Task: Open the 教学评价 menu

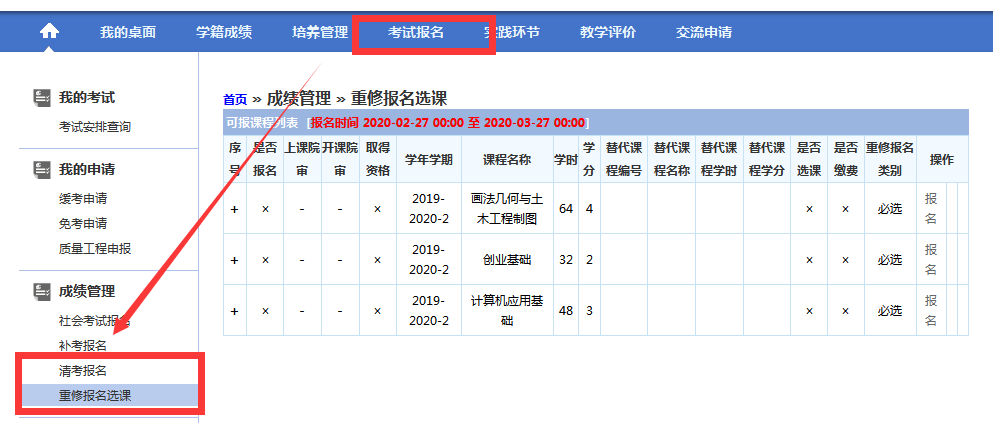Action: click(608, 32)
